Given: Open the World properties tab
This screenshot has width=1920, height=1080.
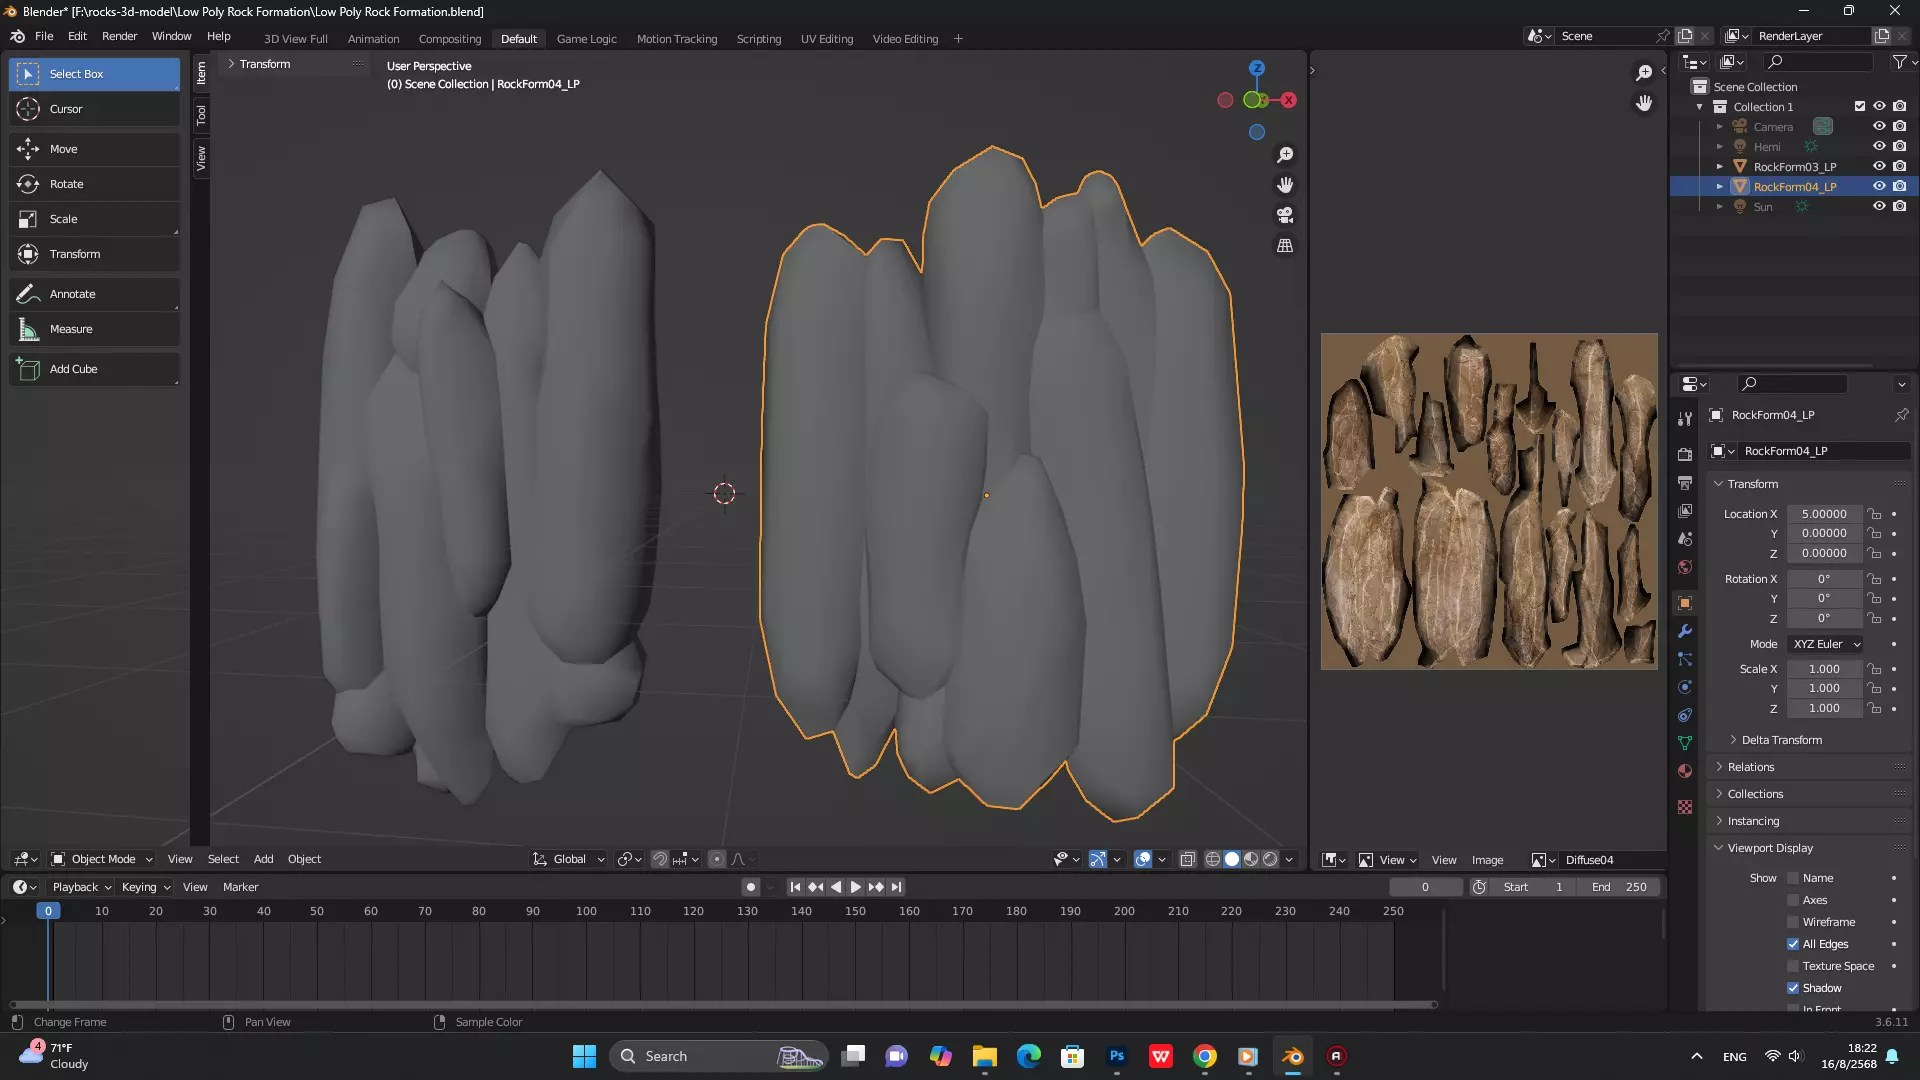Looking at the screenshot, I should (1685, 567).
